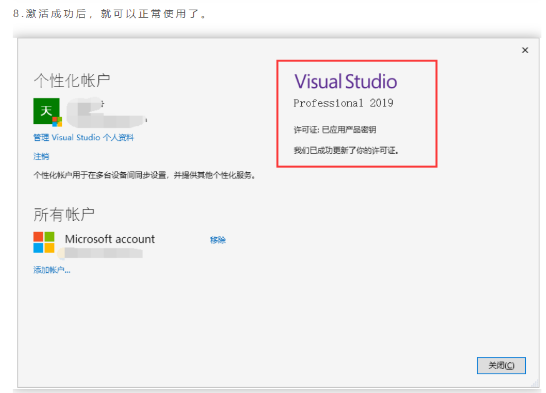Image resolution: width=546 pixels, height=393 pixels.
Task: Click the blurred email under Microsoft account
Action: [x=100, y=253]
